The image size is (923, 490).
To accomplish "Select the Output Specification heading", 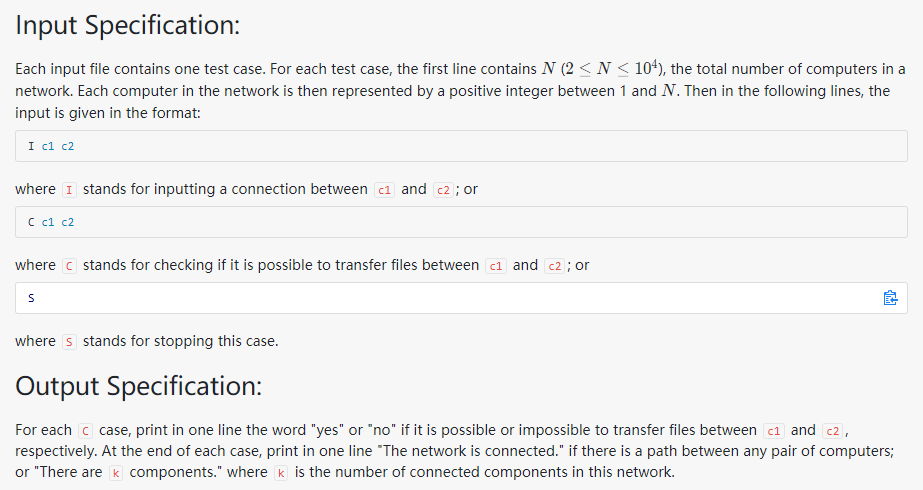I will pyautogui.click(x=138, y=386).
